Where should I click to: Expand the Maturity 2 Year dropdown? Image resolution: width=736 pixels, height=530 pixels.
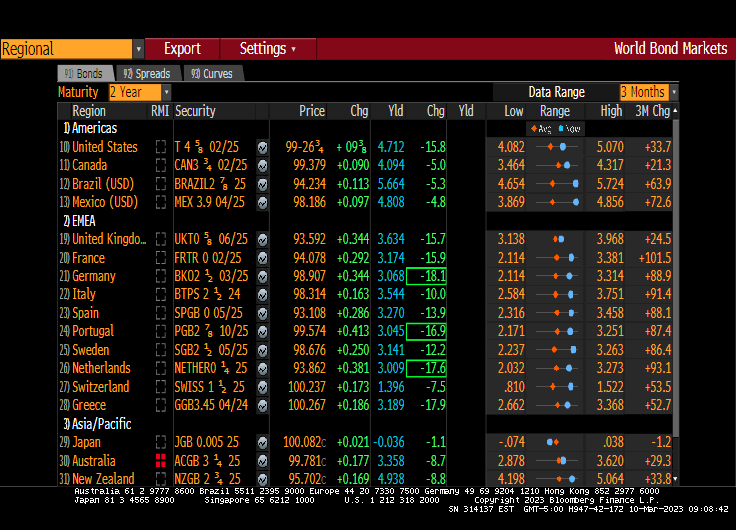pos(139,92)
